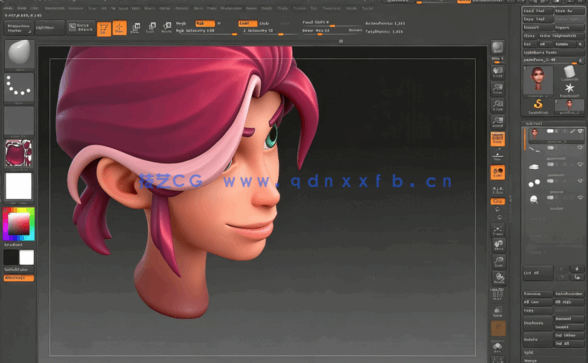Toggle eye visibility on third subtool
The width and height of the screenshot is (588, 363).
[x=580, y=164]
